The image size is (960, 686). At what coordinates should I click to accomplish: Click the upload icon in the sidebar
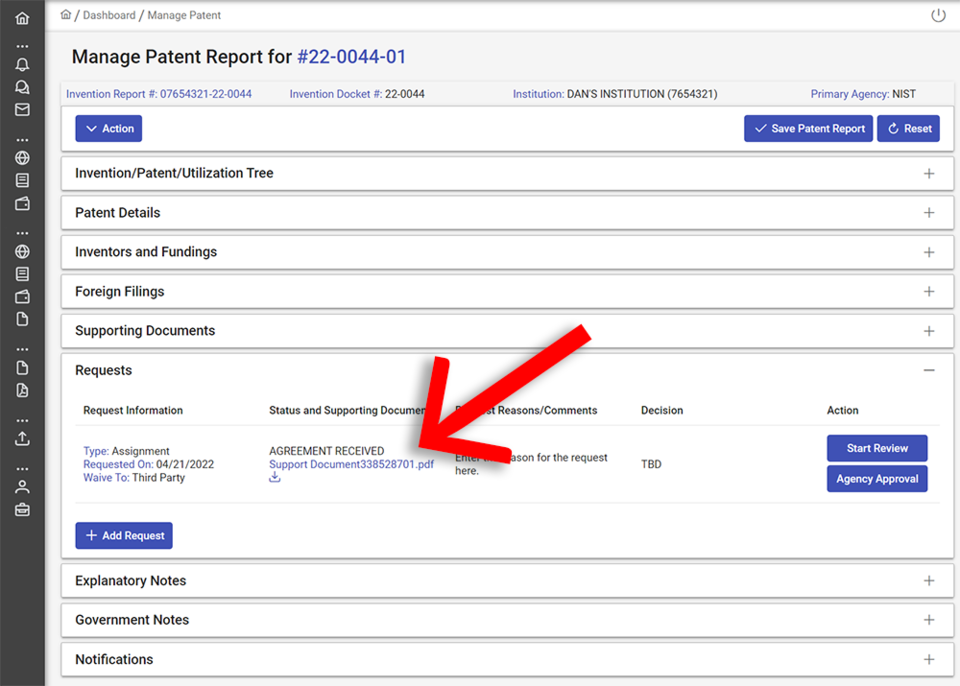tap(22, 438)
